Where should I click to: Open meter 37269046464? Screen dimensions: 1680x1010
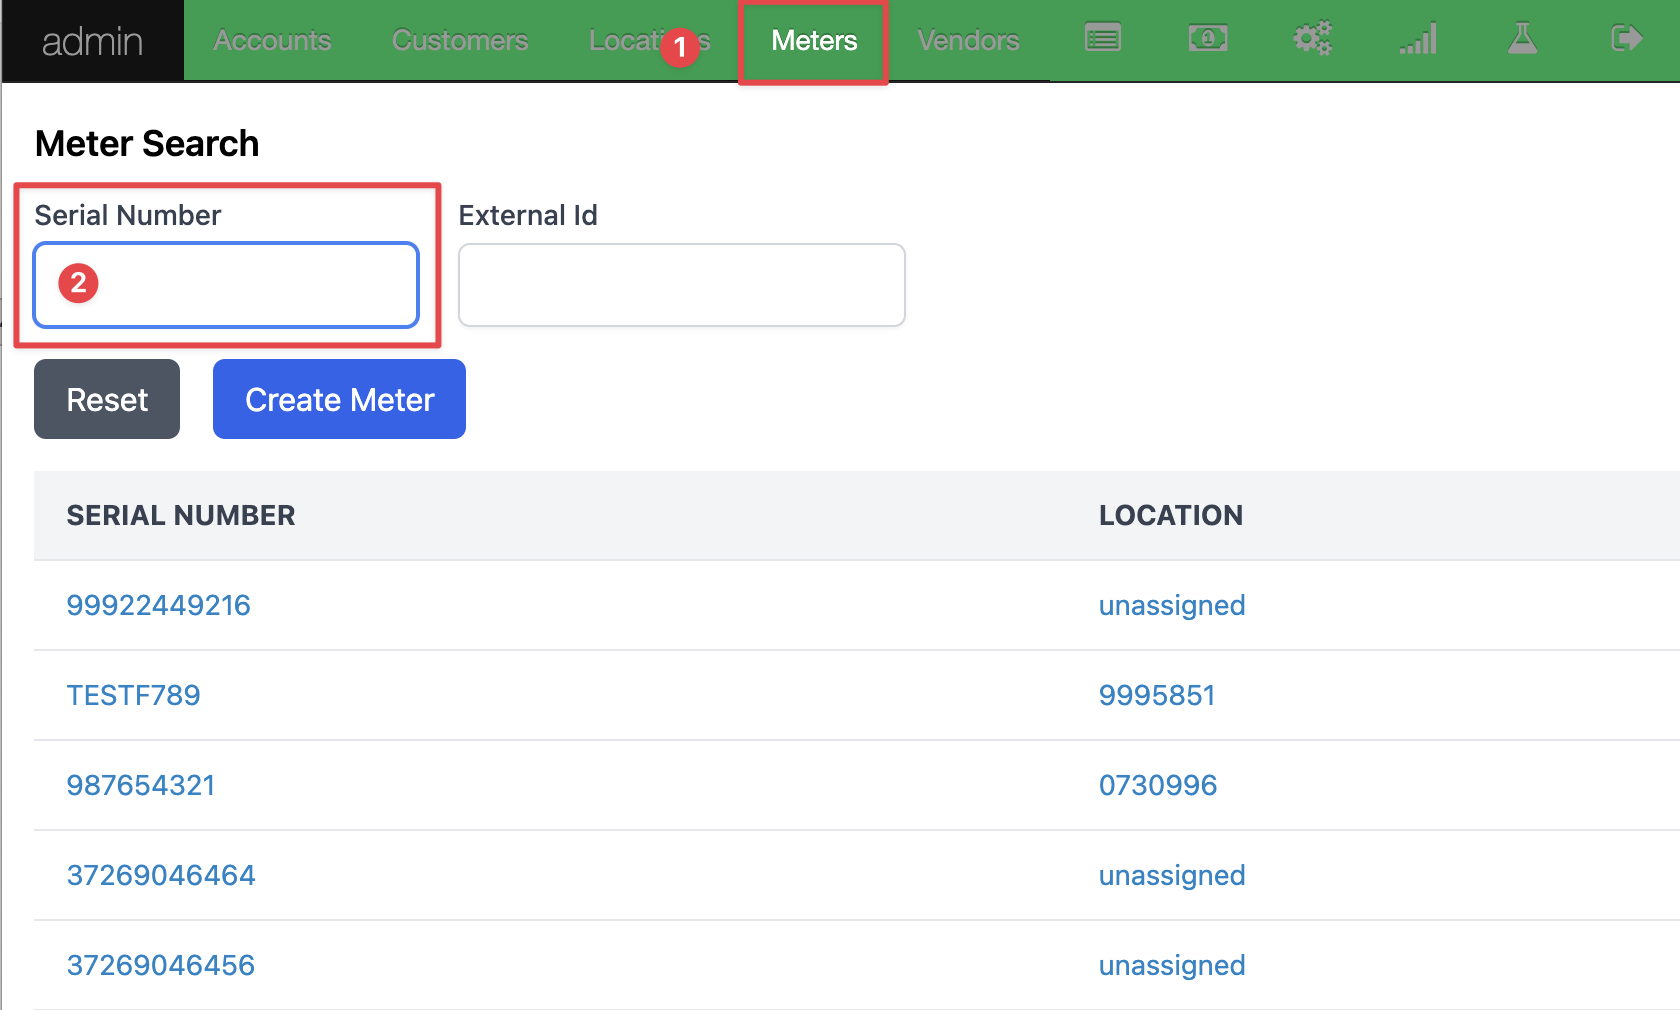(161, 875)
